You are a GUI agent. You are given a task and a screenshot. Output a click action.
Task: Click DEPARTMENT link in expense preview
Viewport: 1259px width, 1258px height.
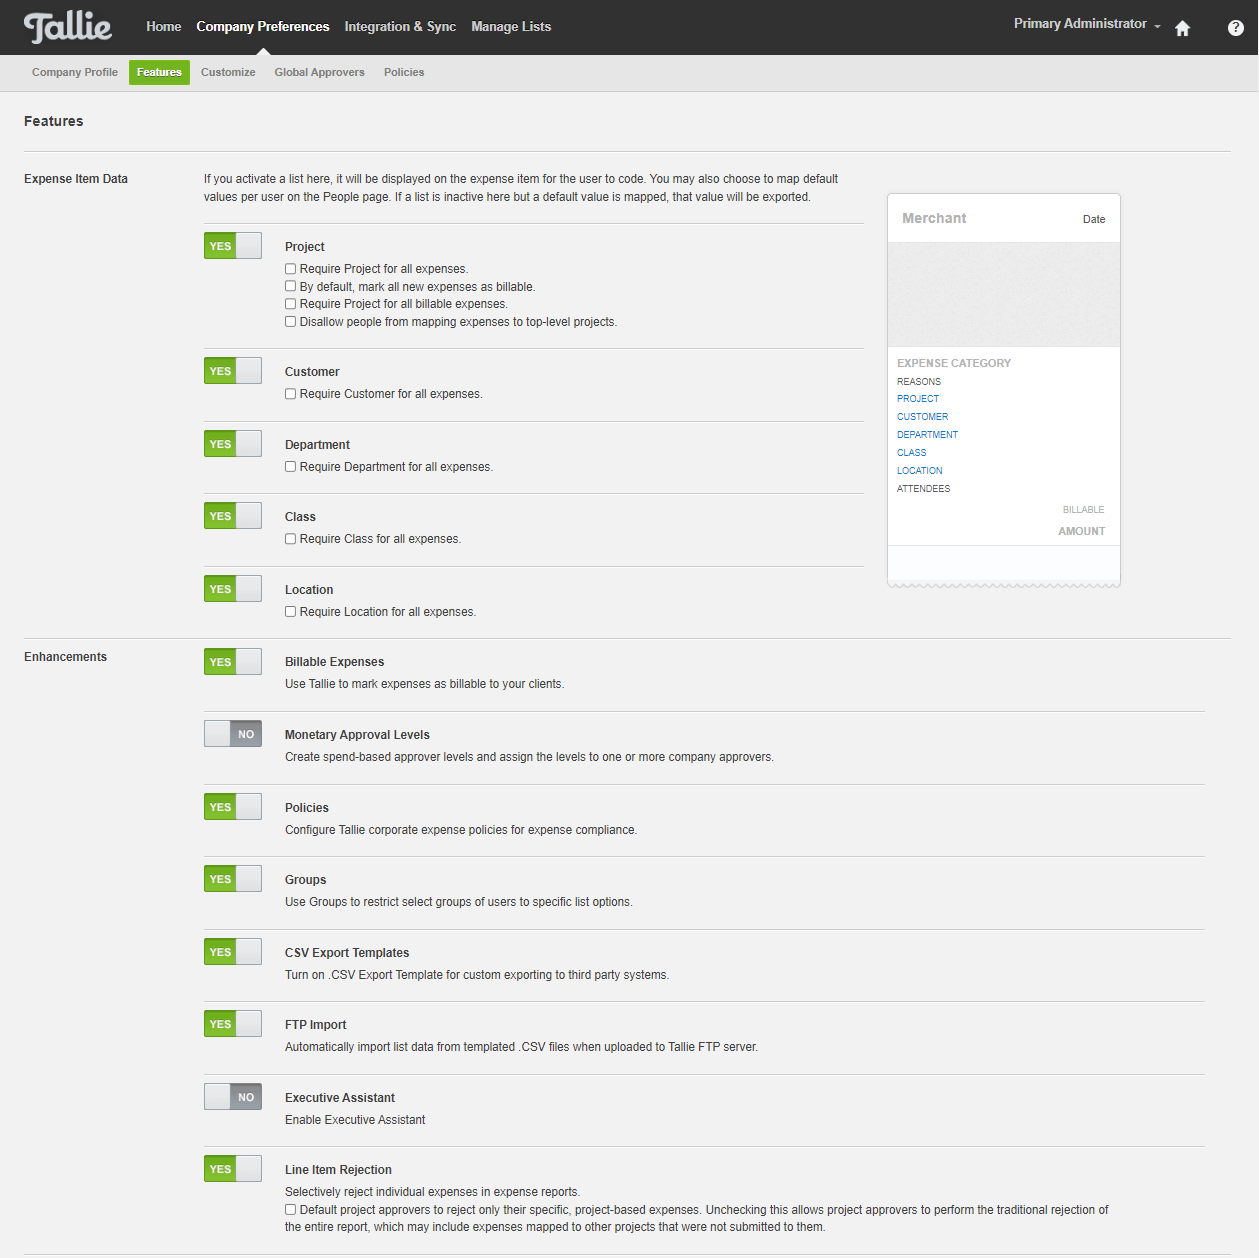[x=927, y=435]
